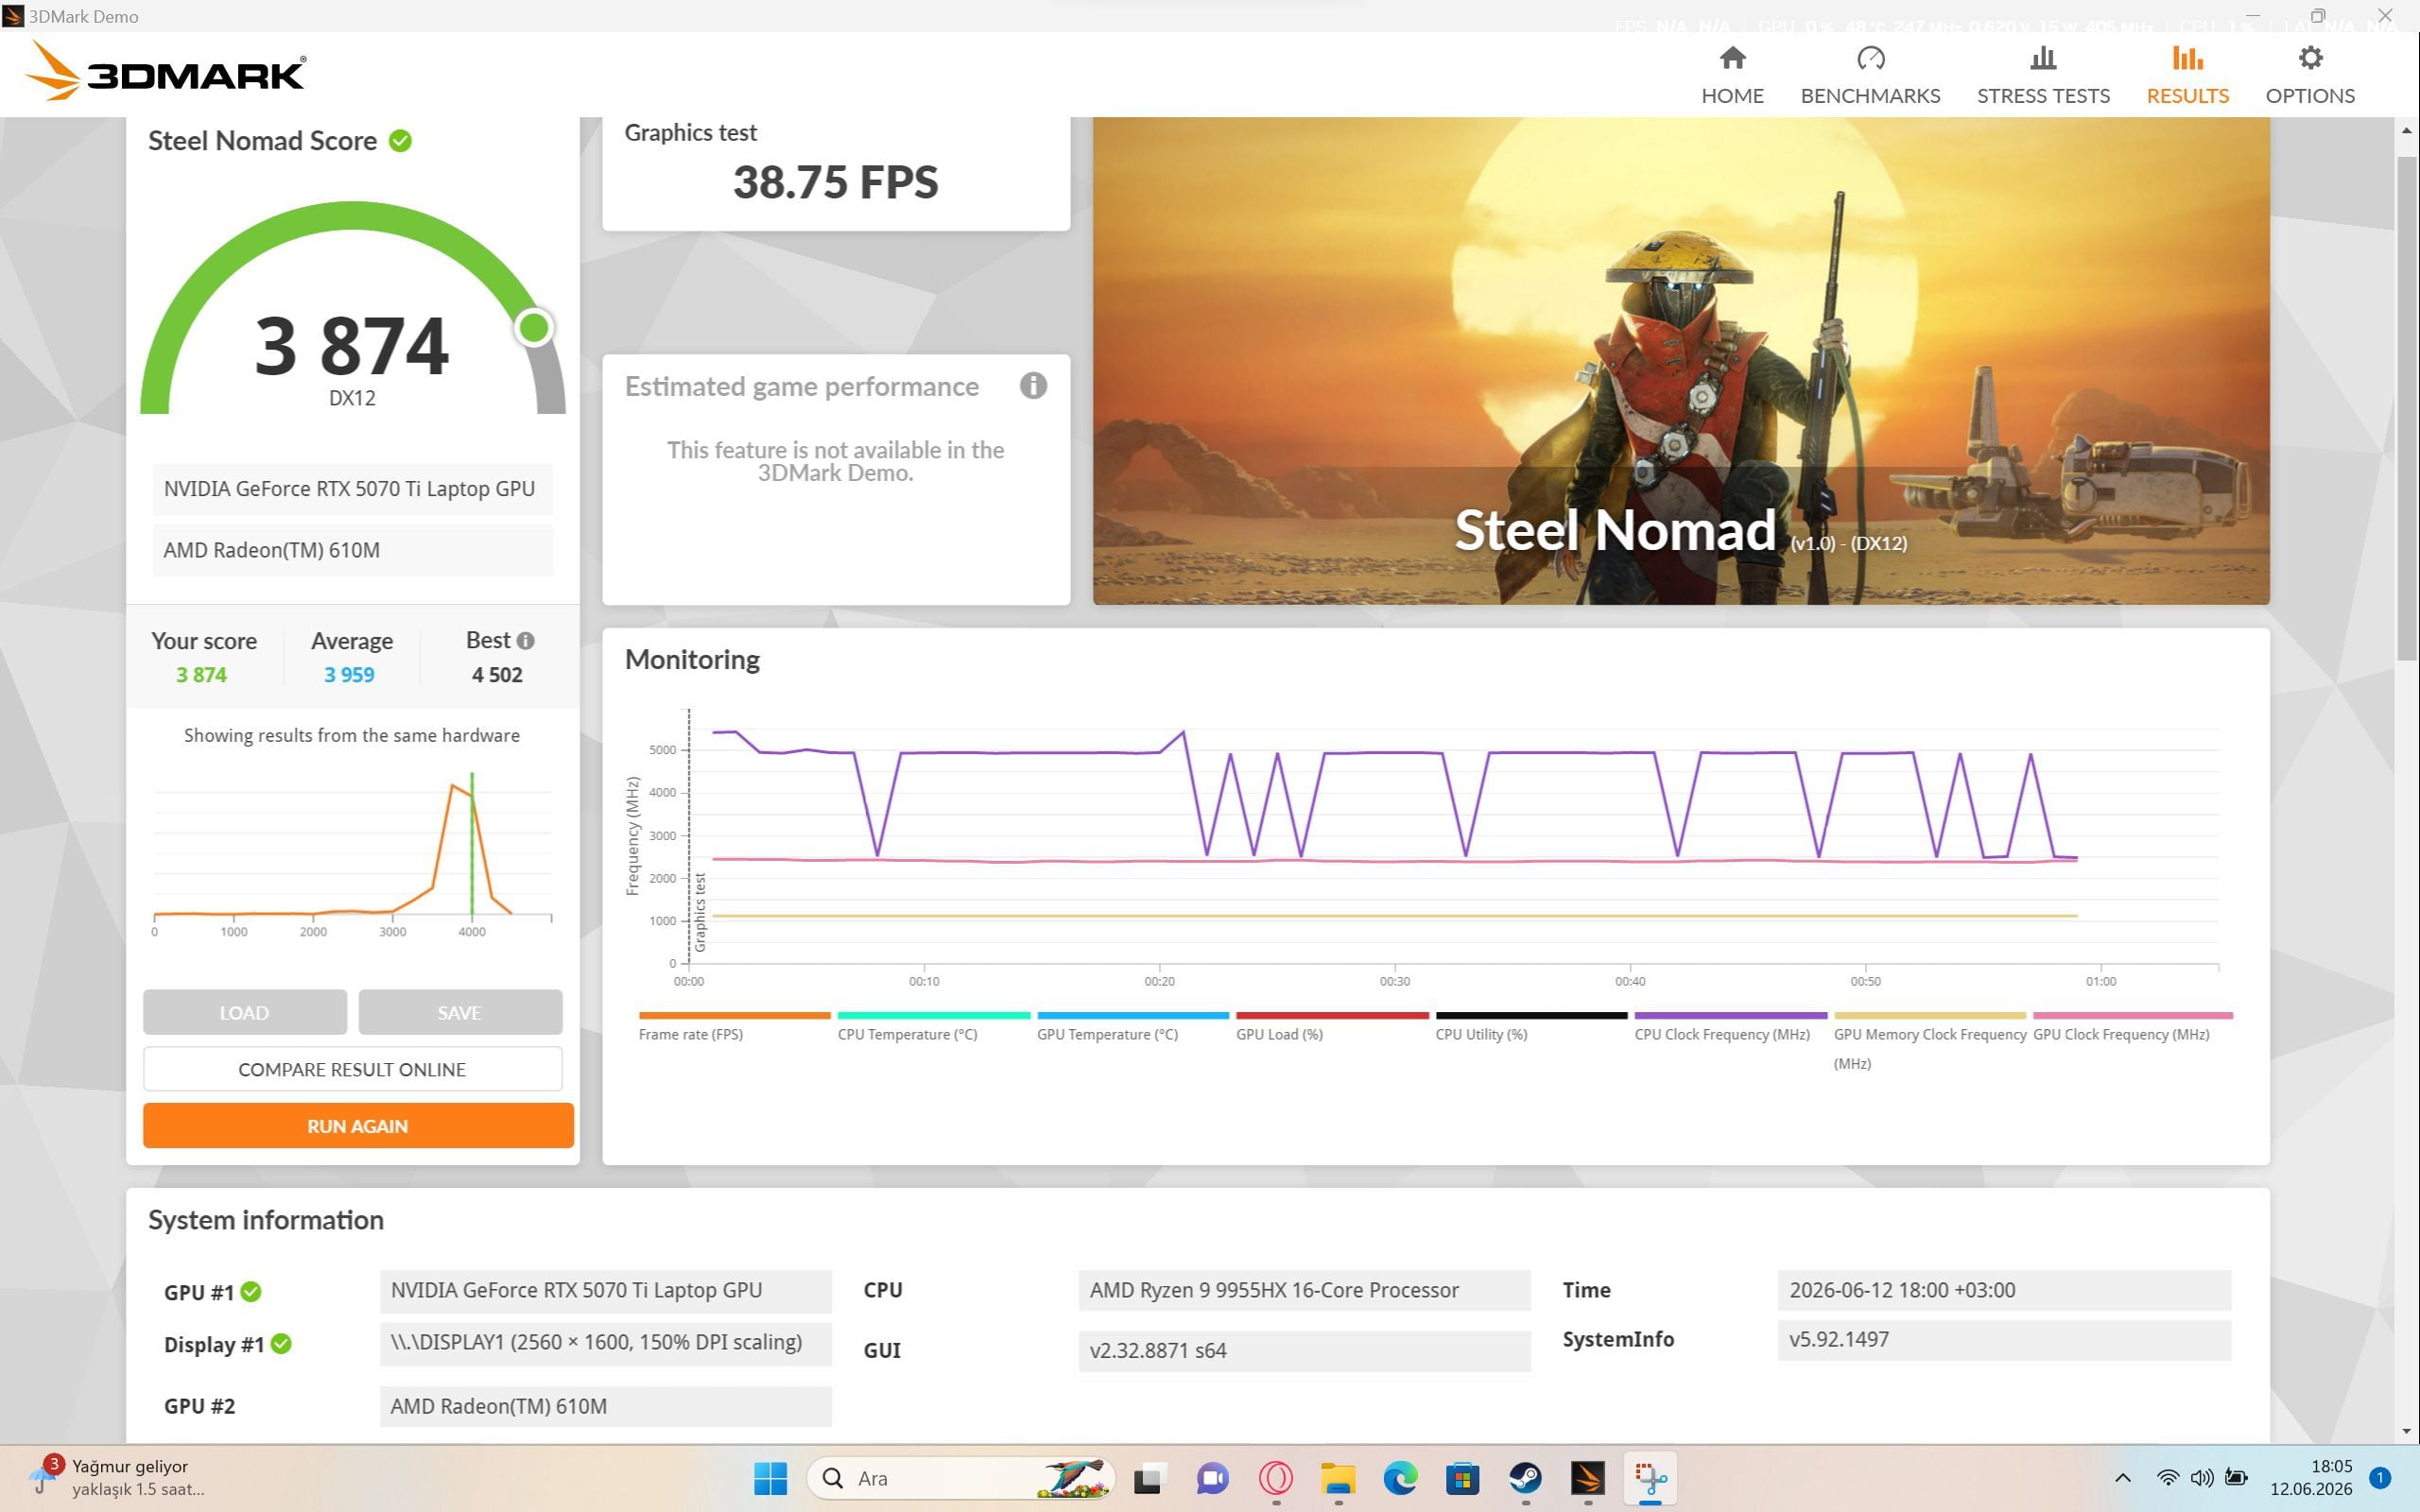Image resolution: width=2420 pixels, height=1512 pixels.
Task: Click the 3DMark logo
Action: [x=165, y=71]
